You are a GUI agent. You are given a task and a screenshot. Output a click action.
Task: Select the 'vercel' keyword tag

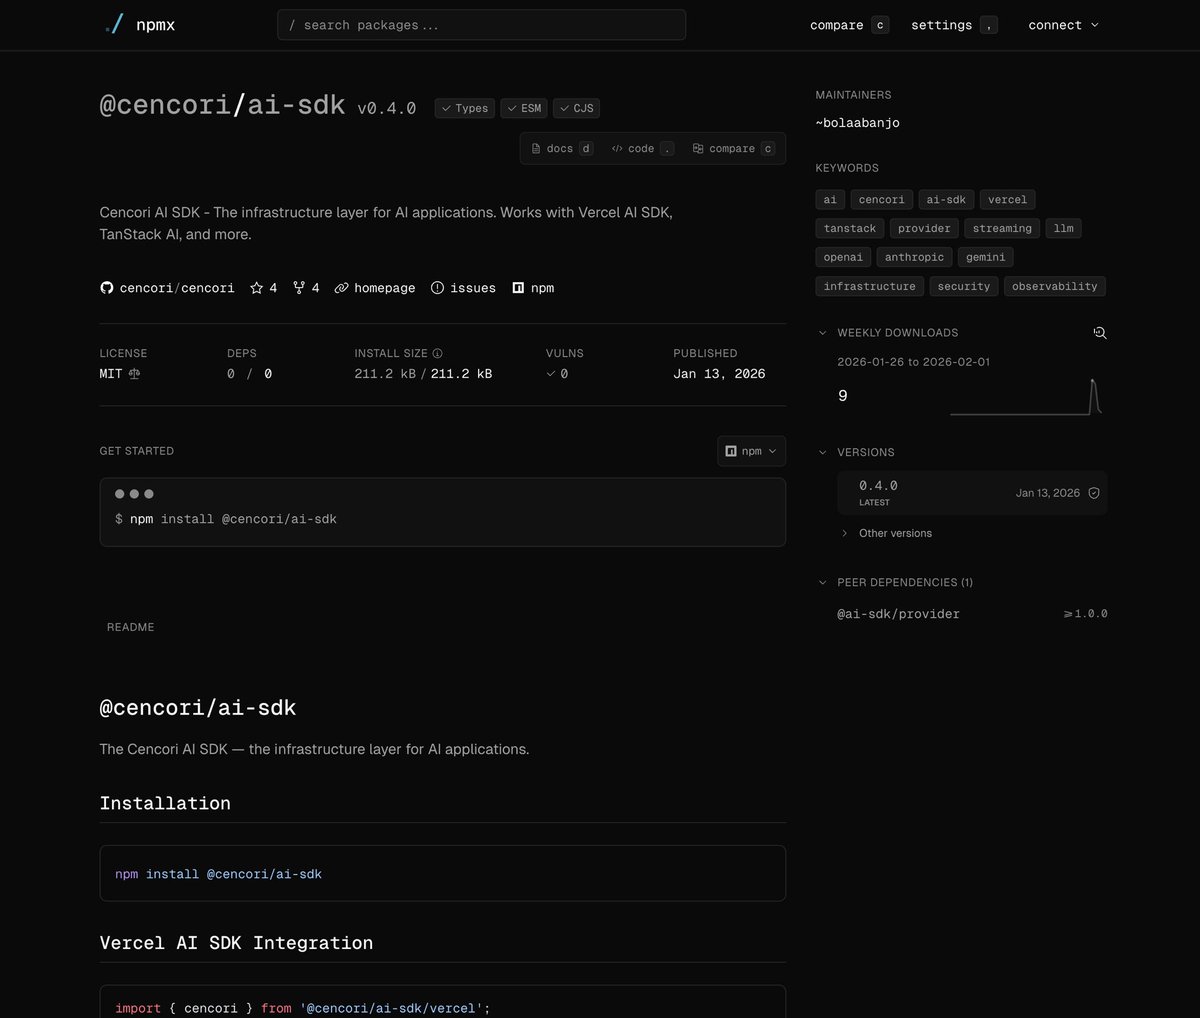tap(1007, 200)
